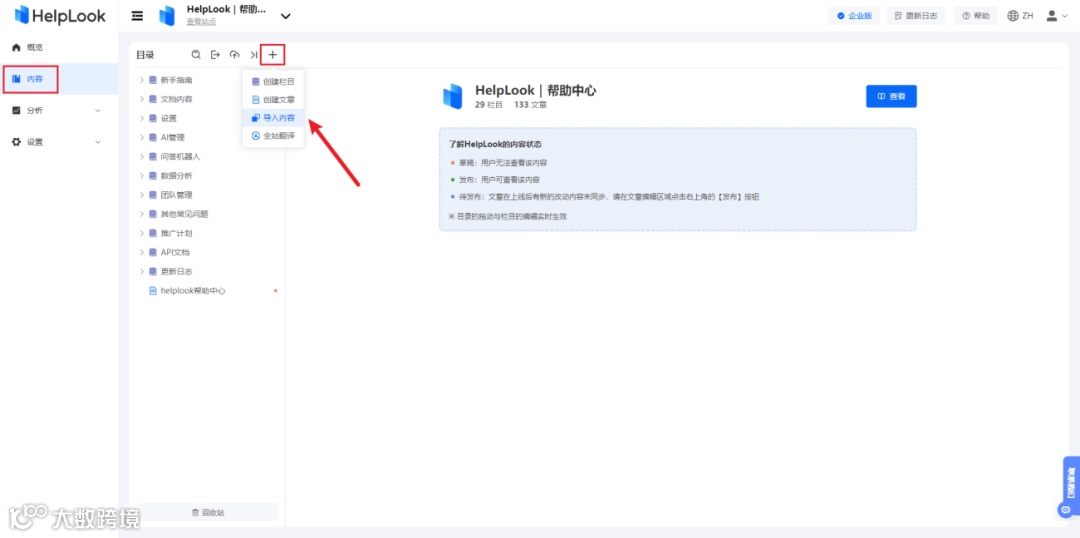Click the blue 查看 button

(x=891, y=96)
